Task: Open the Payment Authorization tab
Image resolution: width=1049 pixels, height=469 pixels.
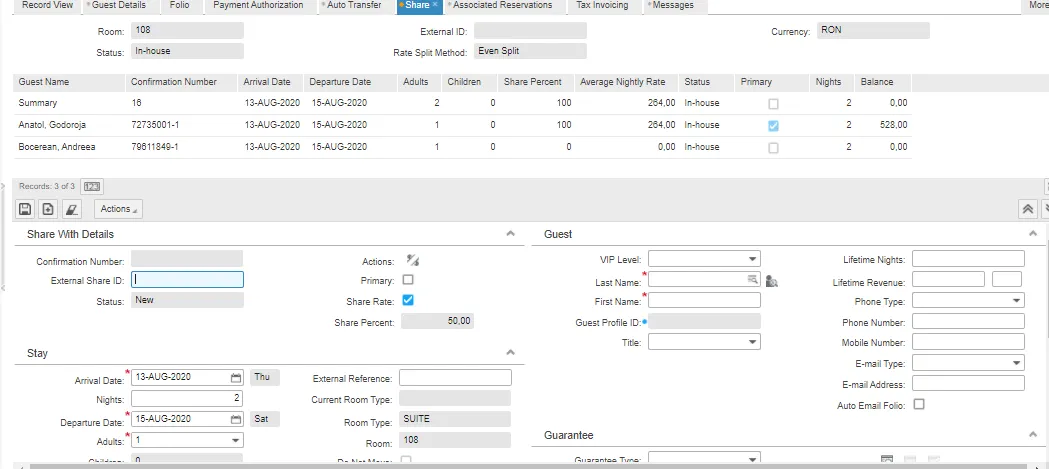Action: (258, 5)
